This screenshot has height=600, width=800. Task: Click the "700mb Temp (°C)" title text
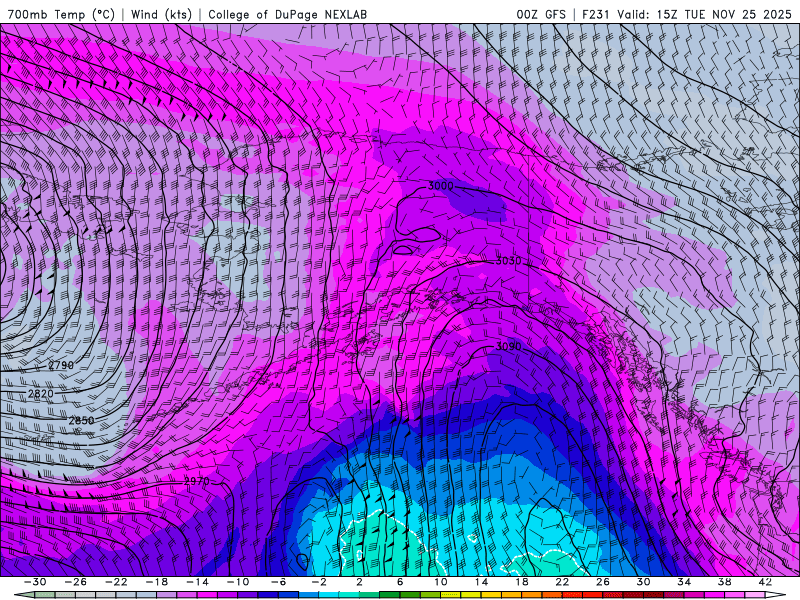pos(61,14)
